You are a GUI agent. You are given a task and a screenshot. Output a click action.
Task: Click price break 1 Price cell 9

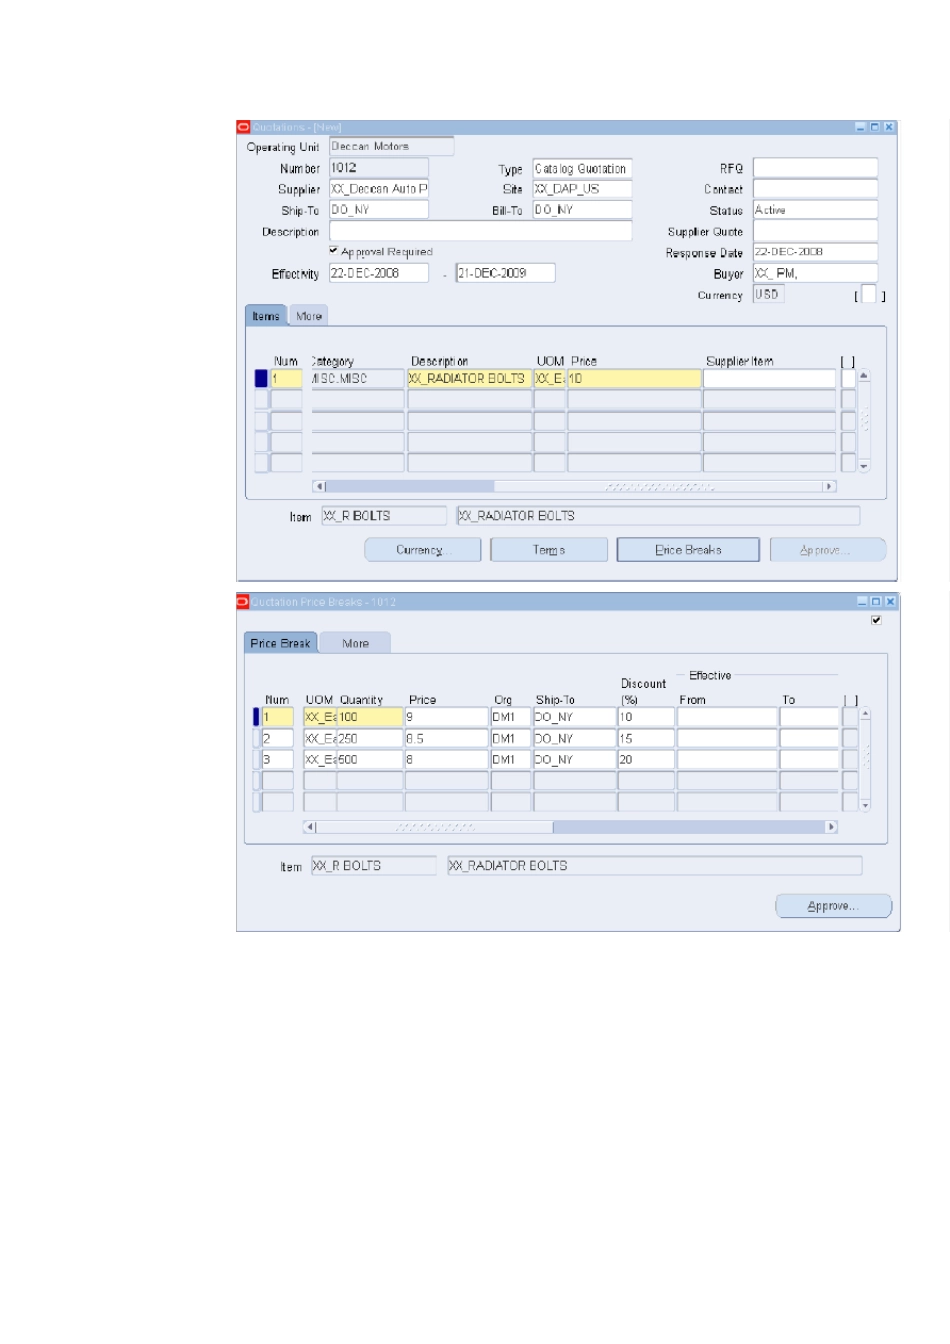click(x=446, y=717)
